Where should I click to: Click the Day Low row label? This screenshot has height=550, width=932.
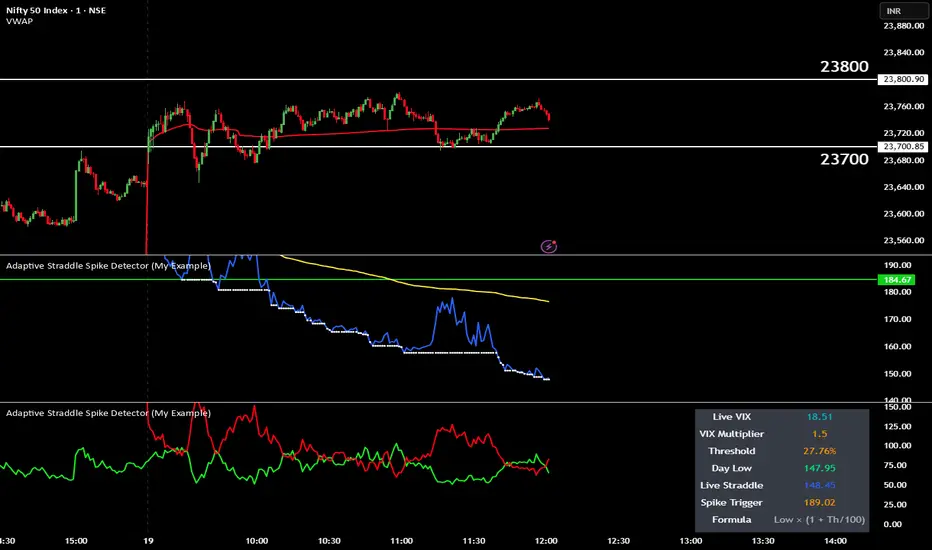[732, 468]
